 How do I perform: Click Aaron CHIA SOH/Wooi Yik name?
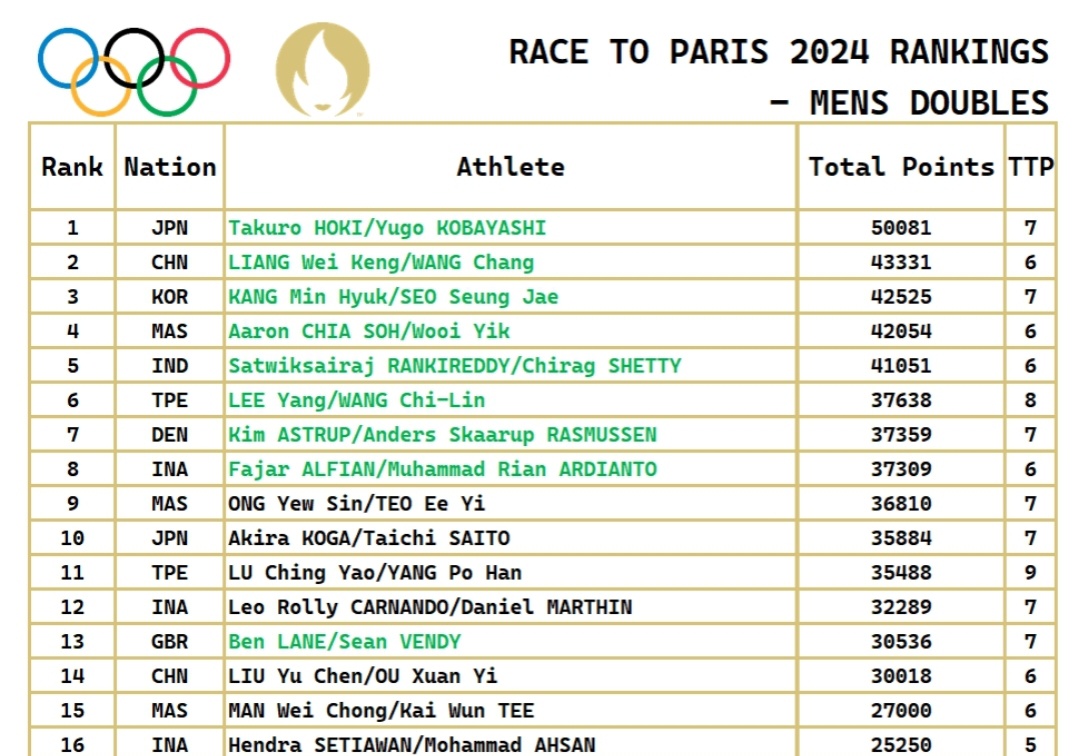369,331
